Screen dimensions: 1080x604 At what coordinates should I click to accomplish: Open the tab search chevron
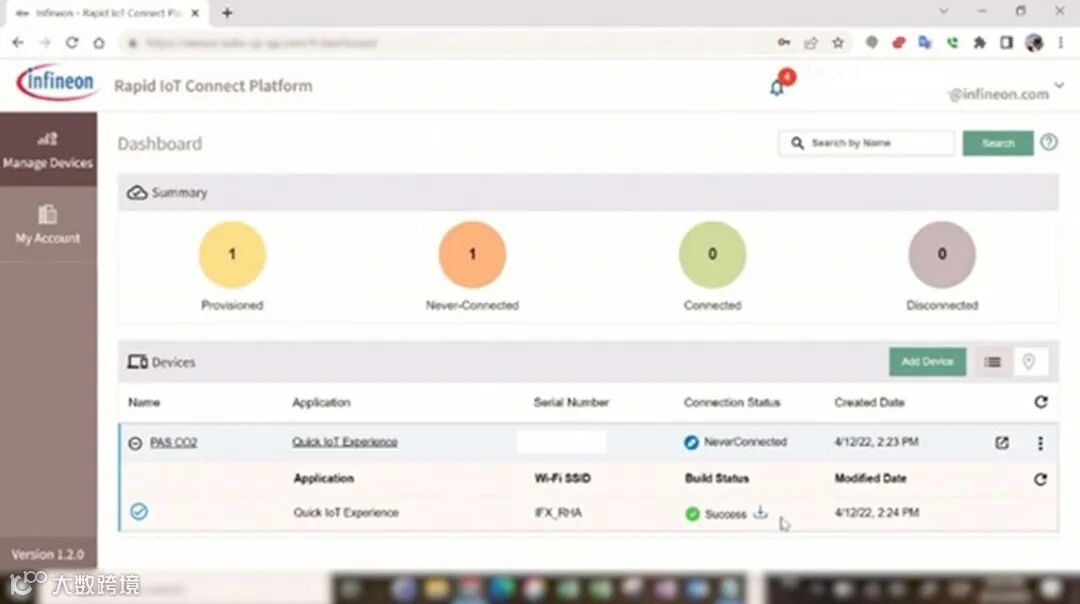944,11
